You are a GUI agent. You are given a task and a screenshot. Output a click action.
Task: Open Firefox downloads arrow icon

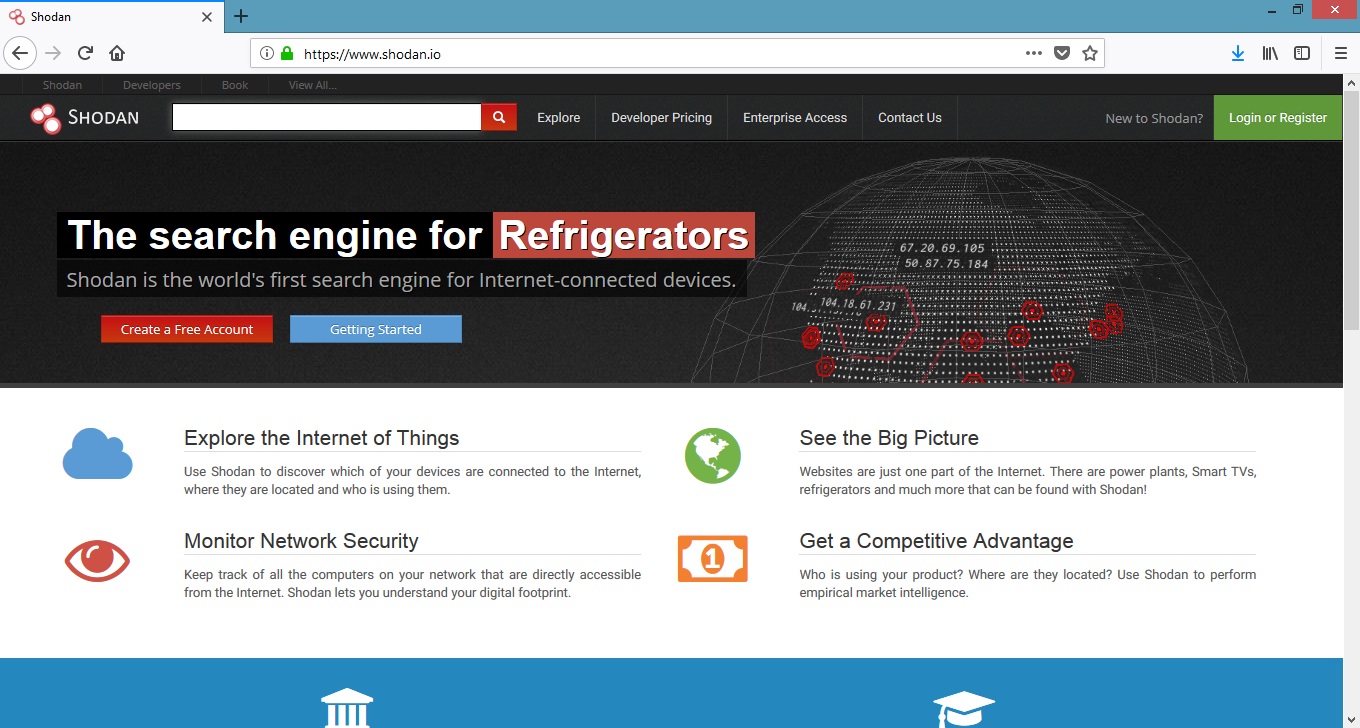pos(1238,53)
